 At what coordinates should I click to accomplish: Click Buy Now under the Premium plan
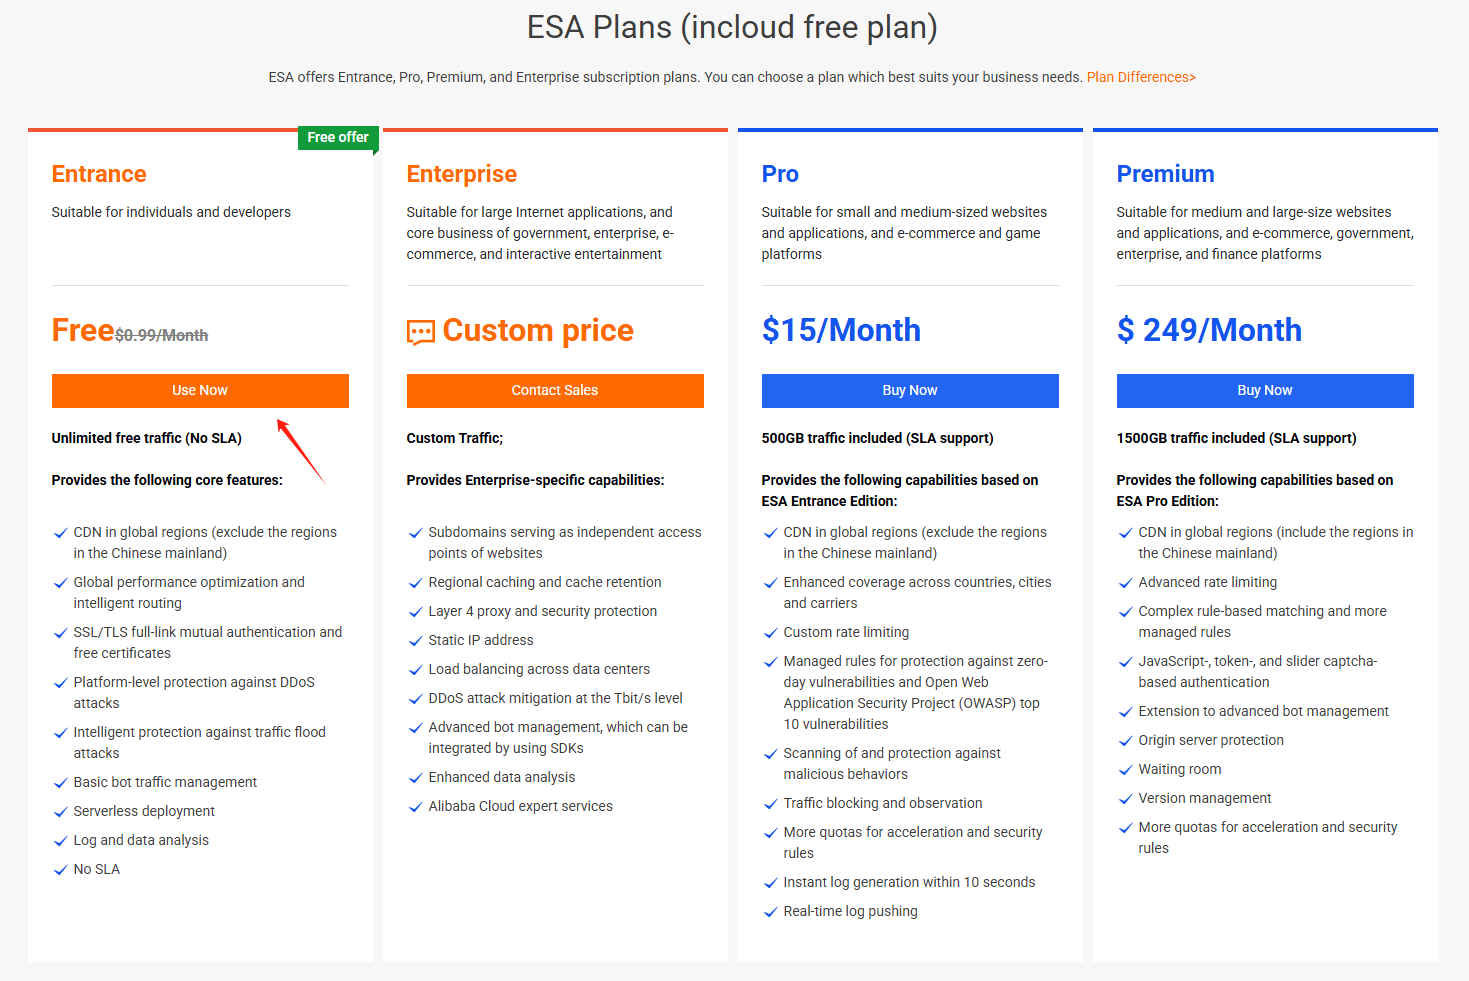[1265, 391]
